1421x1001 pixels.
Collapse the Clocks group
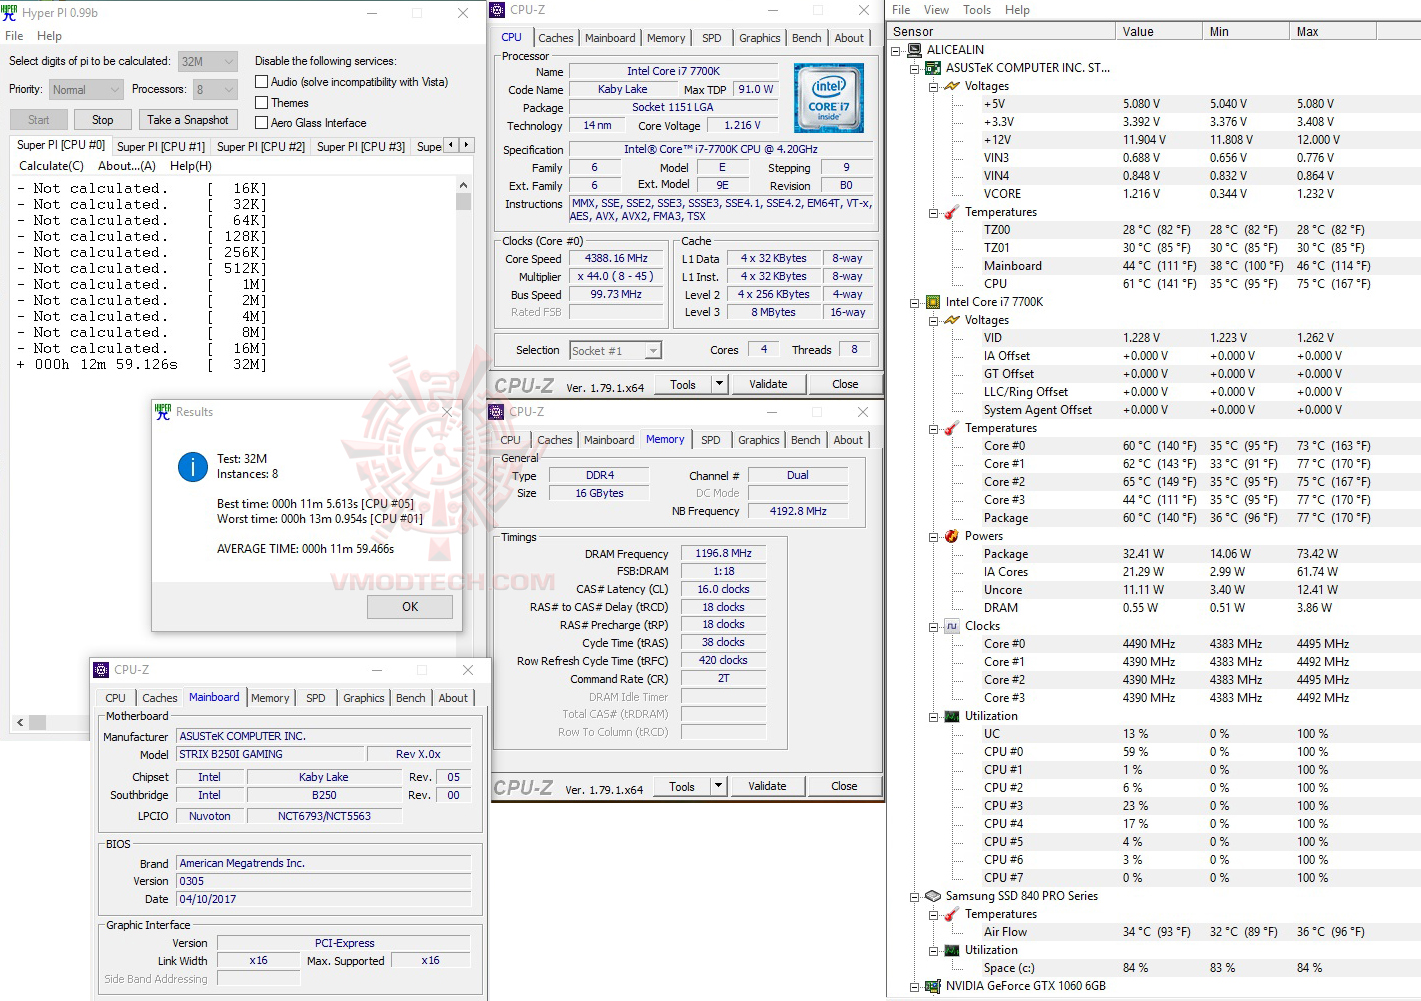933,626
